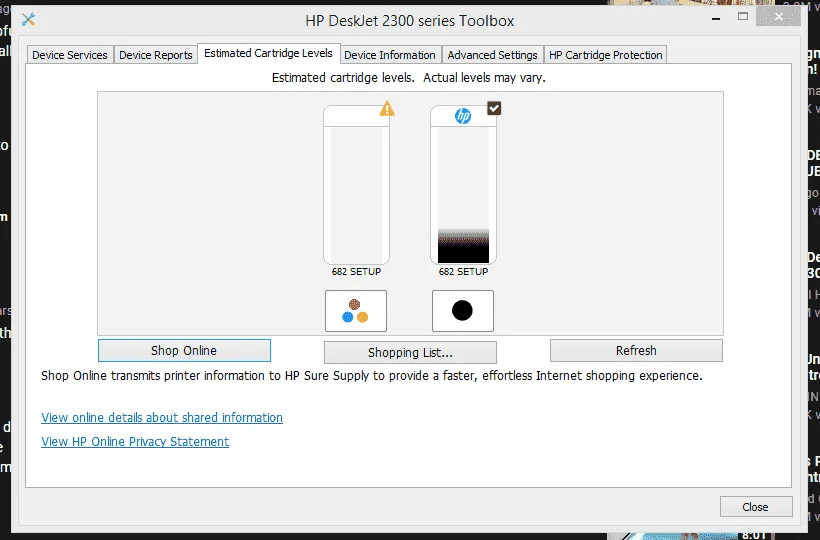This screenshot has height=540, width=820.
Task: Select the black ink dot icon
Action: pos(463,311)
